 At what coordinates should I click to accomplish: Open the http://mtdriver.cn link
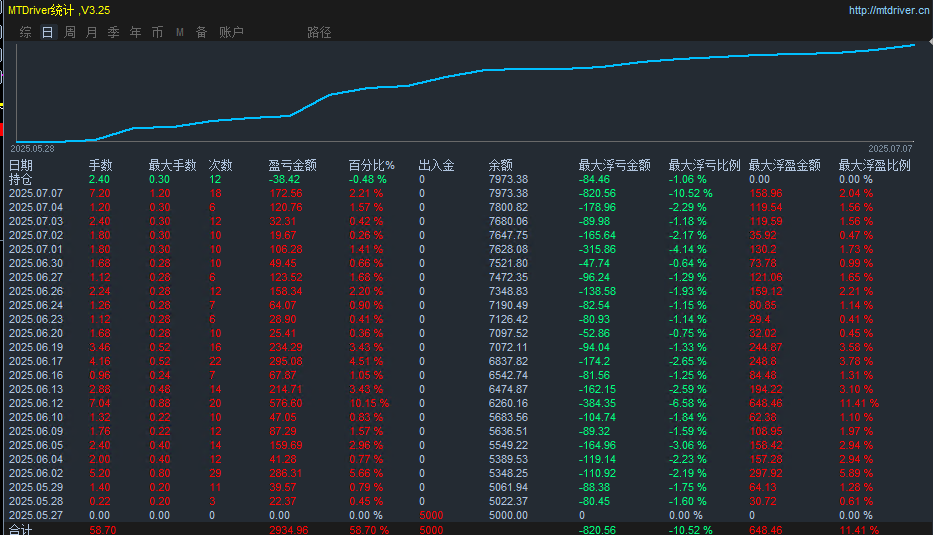889,10
